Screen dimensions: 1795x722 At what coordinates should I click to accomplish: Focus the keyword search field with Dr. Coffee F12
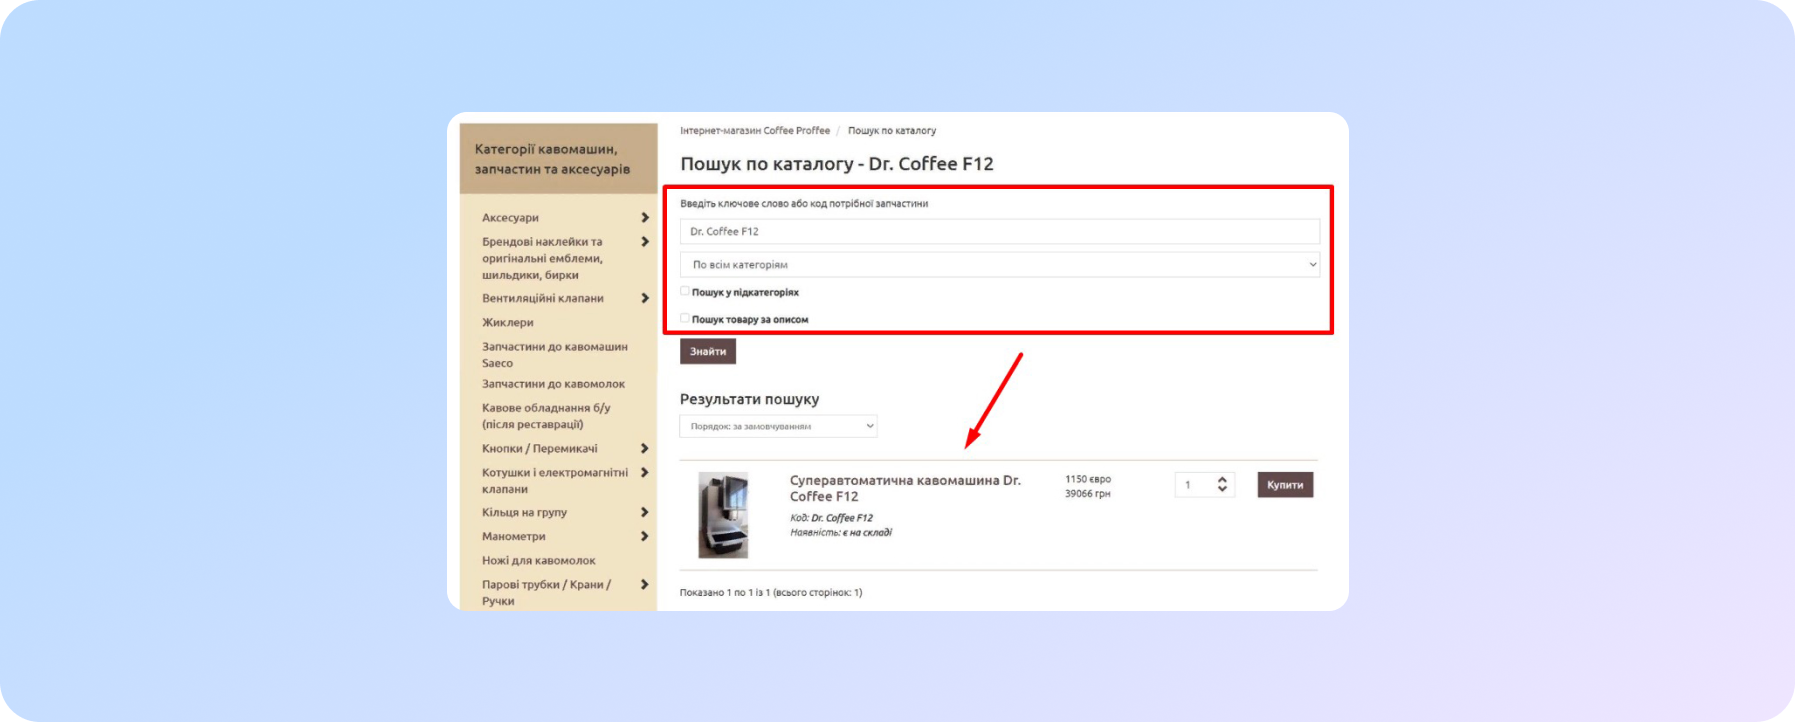click(x=1000, y=232)
